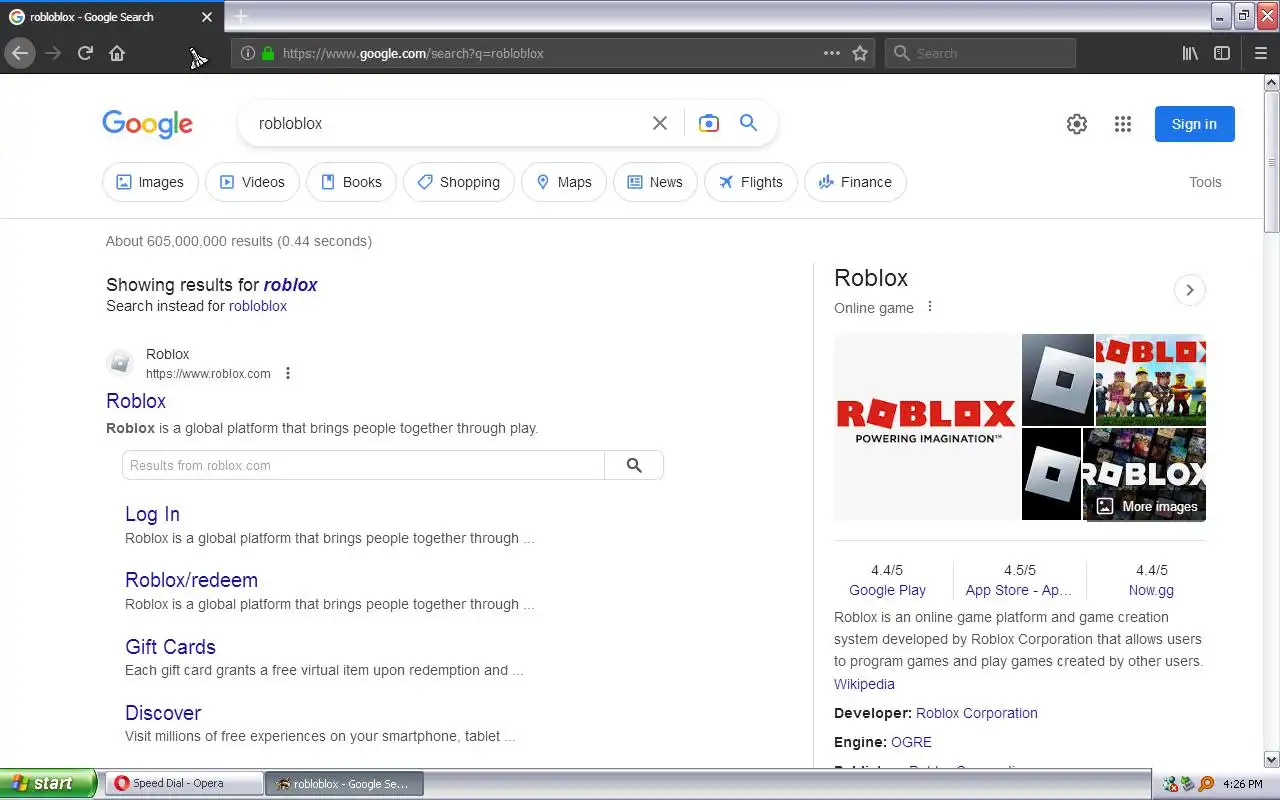The height and width of the screenshot is (800, 1280).
Task: Open the Google Play rating link
Action: tap(887, 590)
